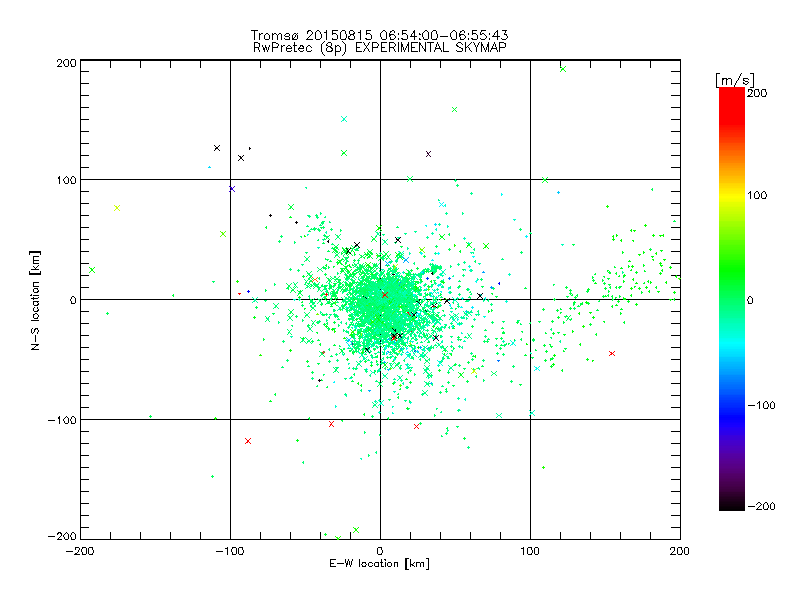Select the RwPretec (8p) EXPERIMENTAL SKYMAP subtitle
800x600 pixels.
coord(380,47)
